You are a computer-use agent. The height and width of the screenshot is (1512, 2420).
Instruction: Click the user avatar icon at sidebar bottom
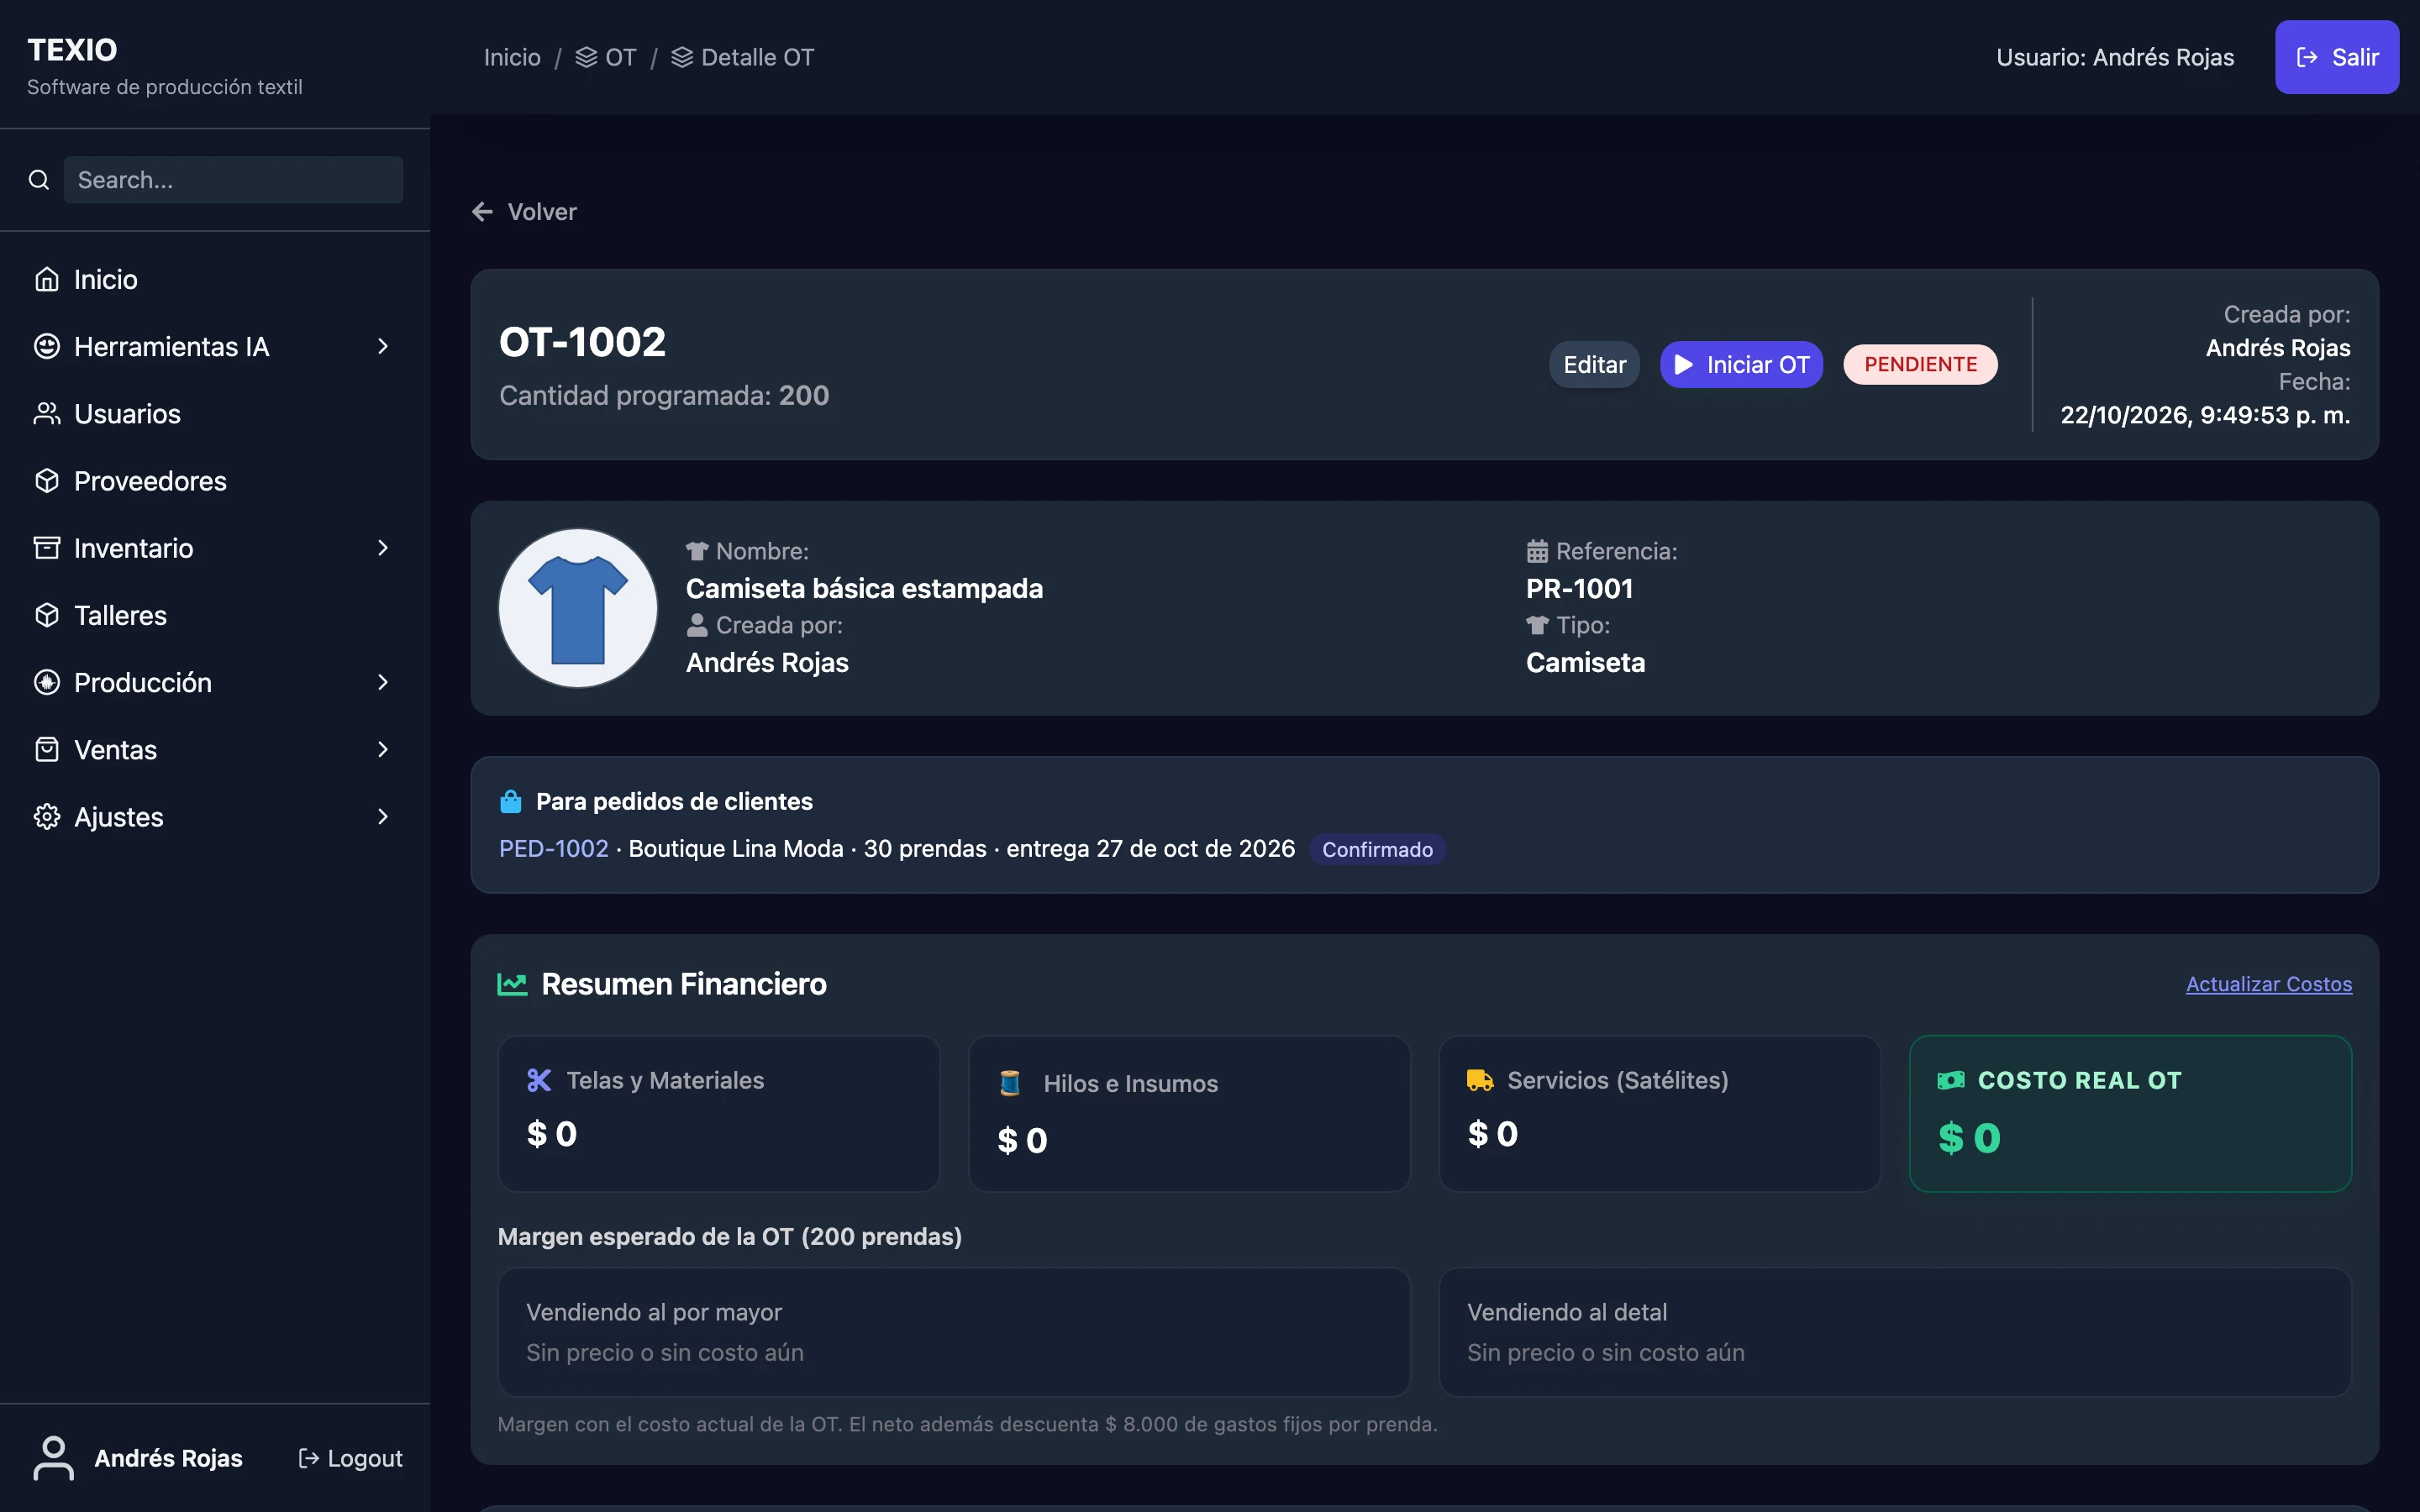coord(54,1458)
